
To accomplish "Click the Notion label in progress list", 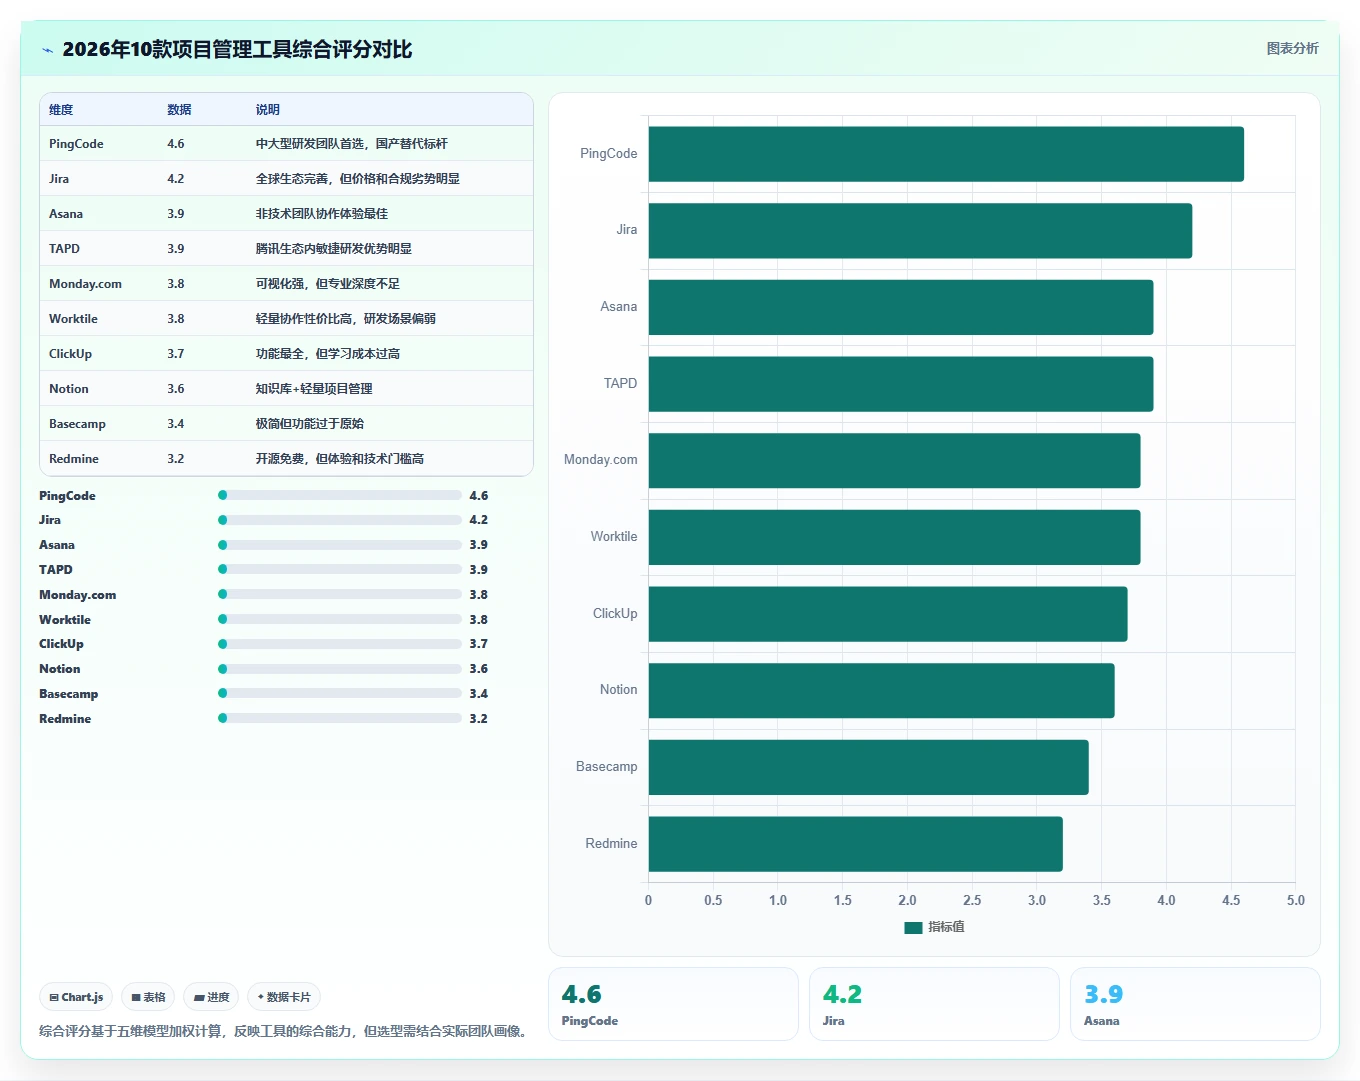I will [x=60, y=669].
